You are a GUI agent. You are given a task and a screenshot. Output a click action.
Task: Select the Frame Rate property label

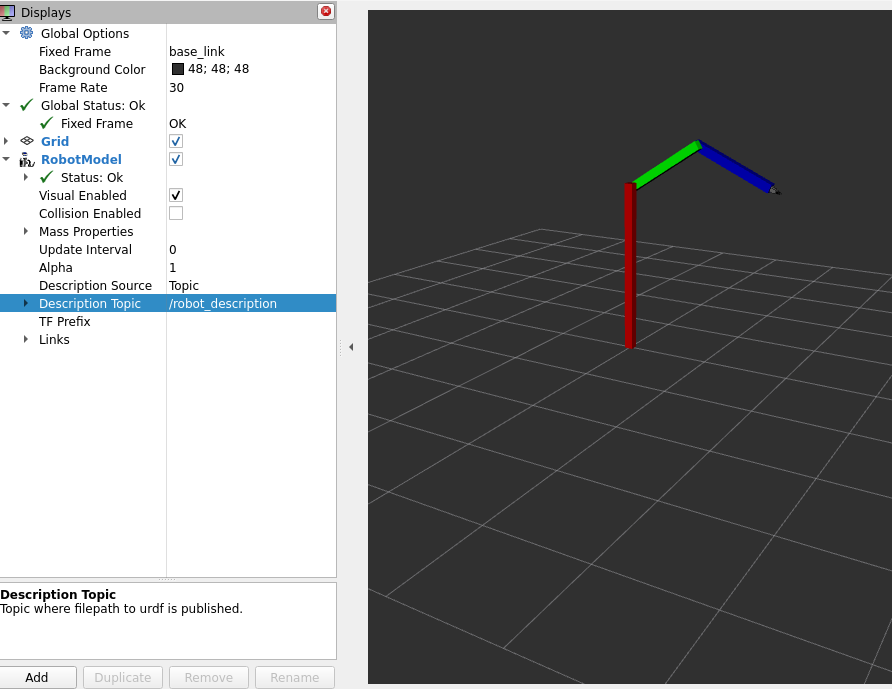73,88
